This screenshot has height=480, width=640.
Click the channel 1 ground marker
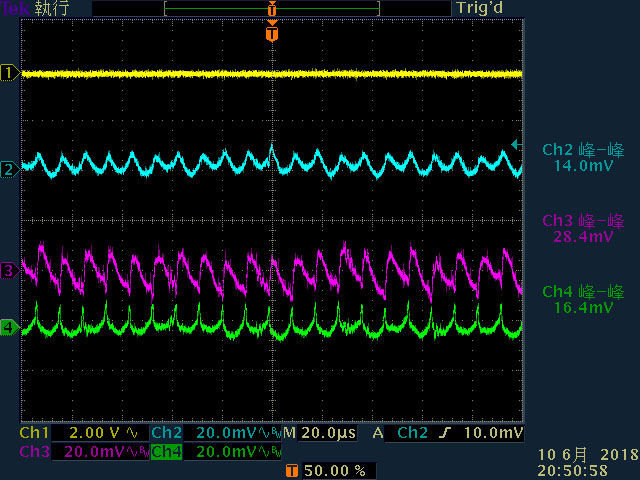10,73
